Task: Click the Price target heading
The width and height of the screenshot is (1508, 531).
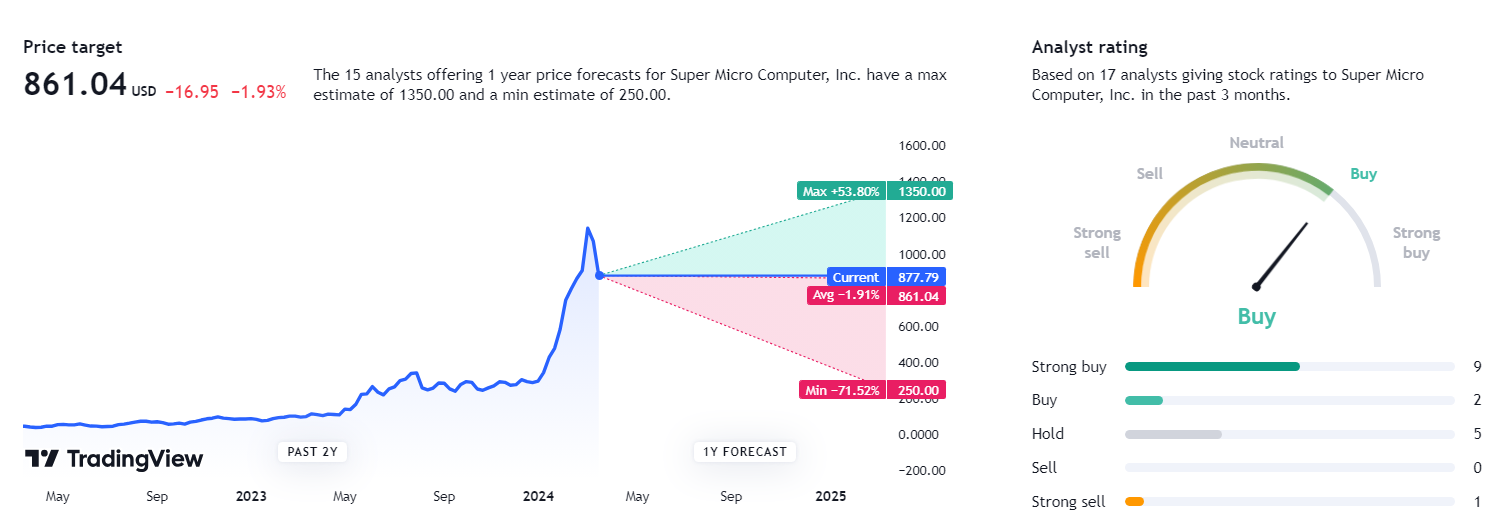Action: click(73, 47)
